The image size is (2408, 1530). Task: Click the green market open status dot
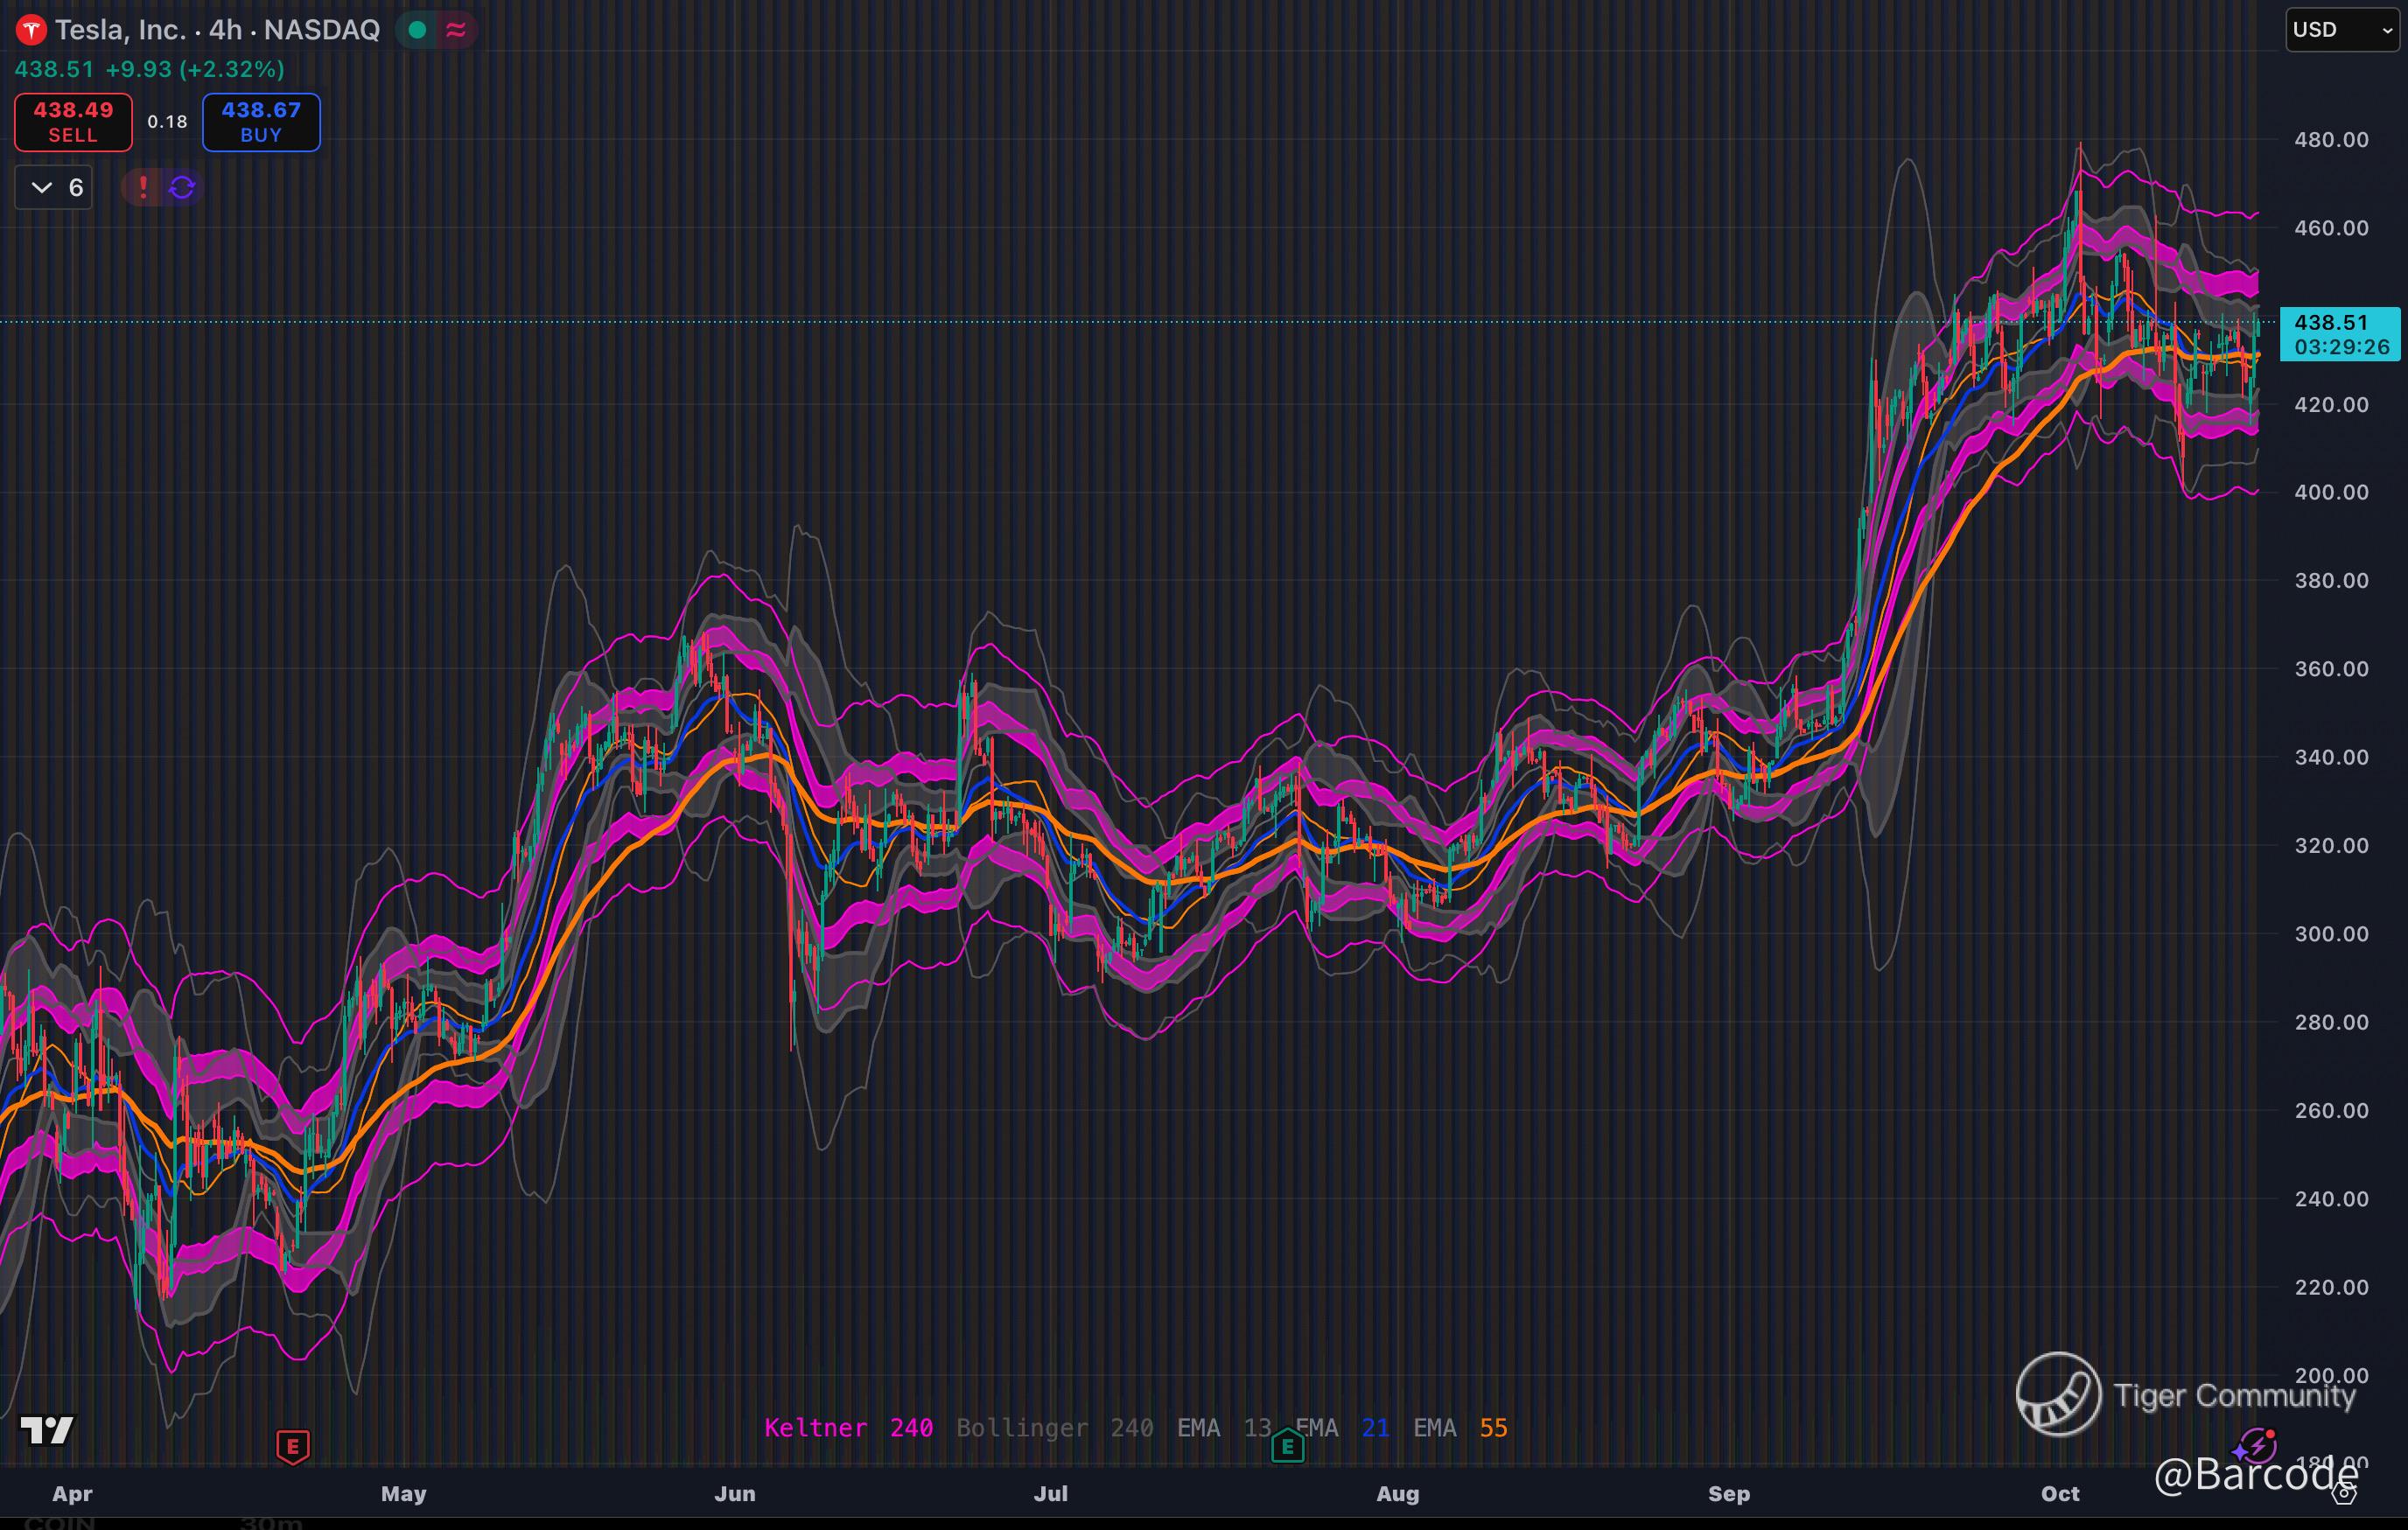(418, 31)
